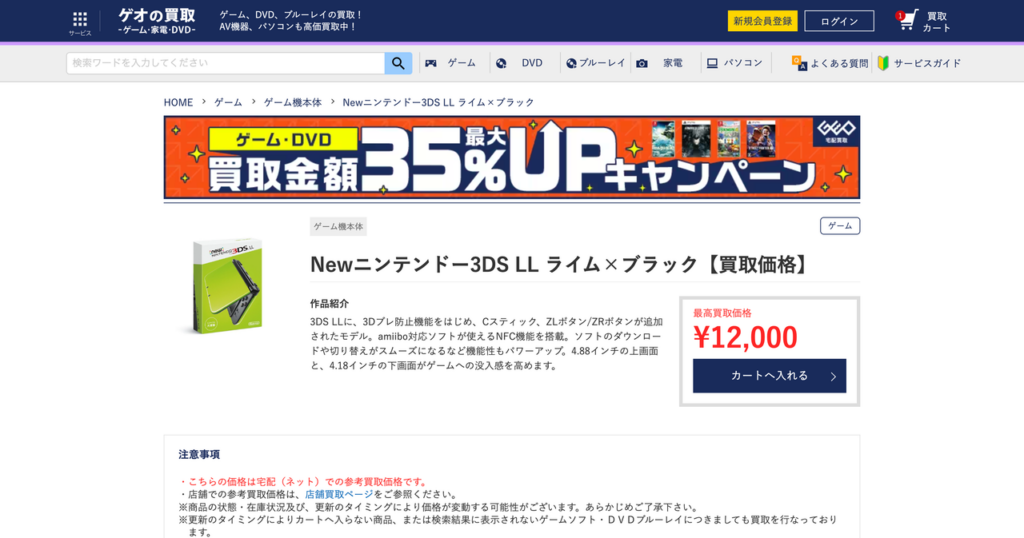The image size is (1024, 538).
Task: Click the camera icon for 家電
Action: [x=642, y=63]
